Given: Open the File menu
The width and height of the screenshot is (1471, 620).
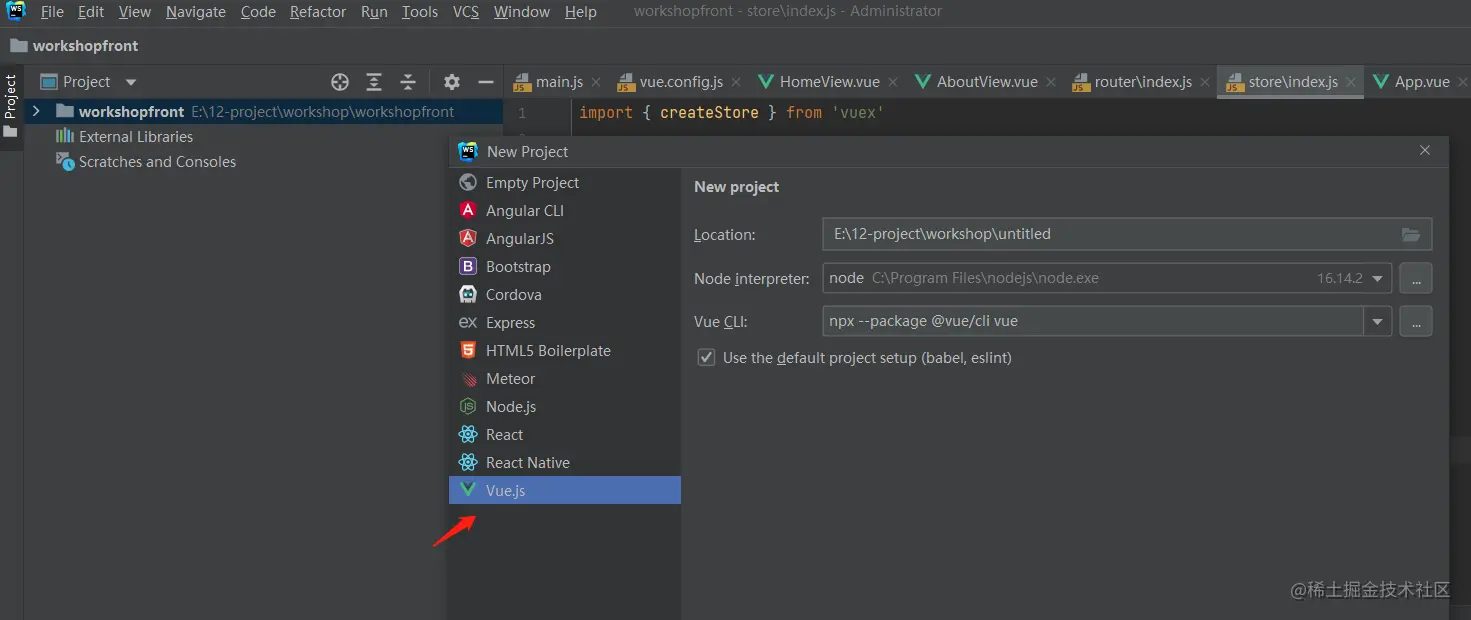Looking at the screenshot, I should pos(52,12).
